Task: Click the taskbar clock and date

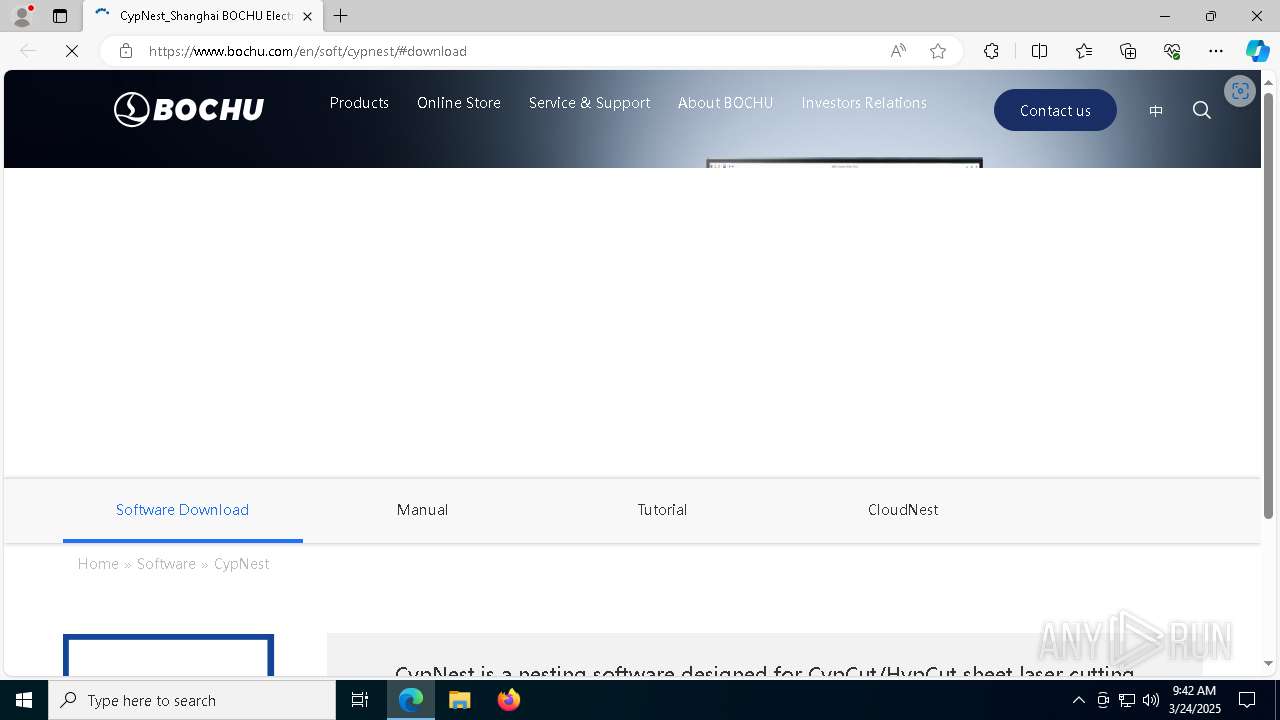Action: click(1195, 700)
